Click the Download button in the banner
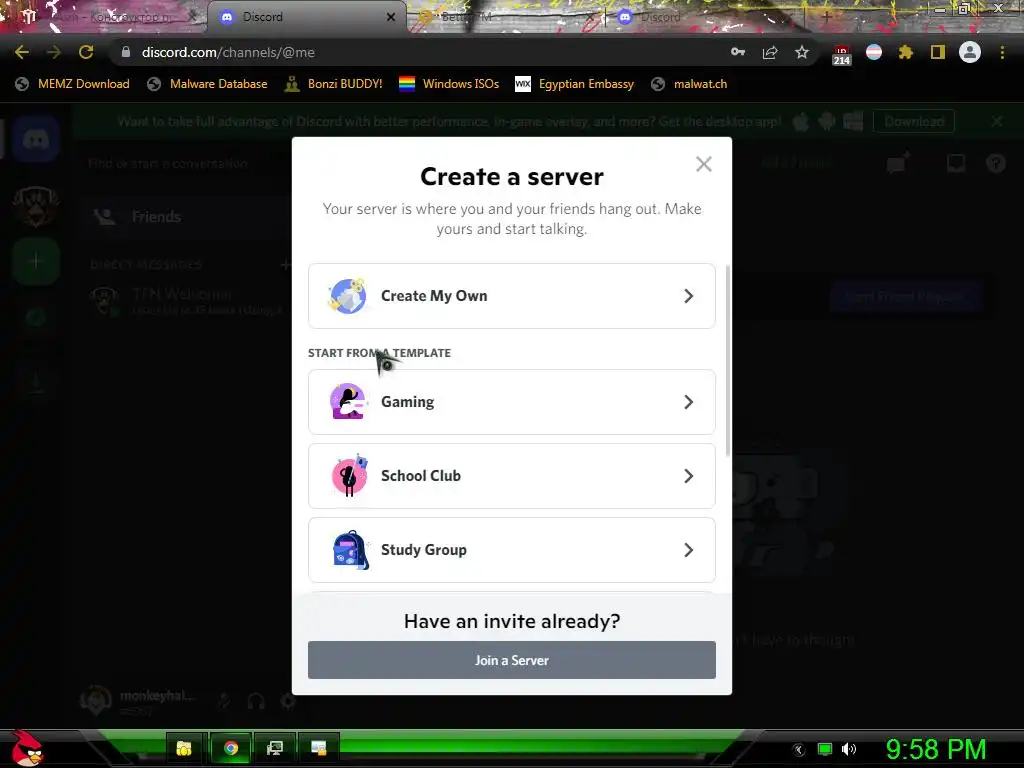 tap(914, 121)
